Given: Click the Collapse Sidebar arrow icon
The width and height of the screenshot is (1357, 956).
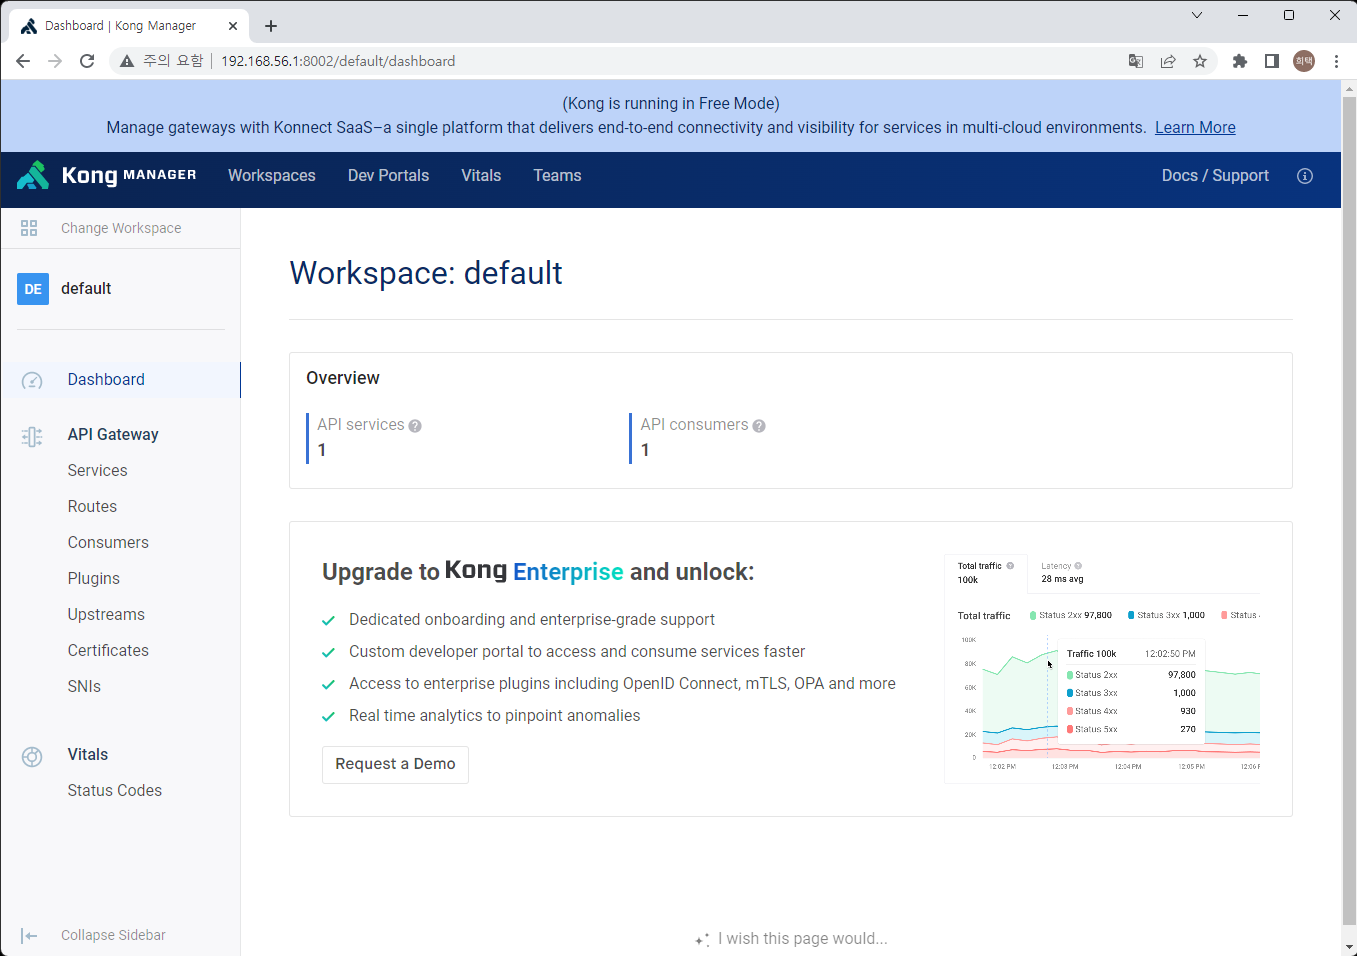Looking at the screenshot, I should (29, 936).
